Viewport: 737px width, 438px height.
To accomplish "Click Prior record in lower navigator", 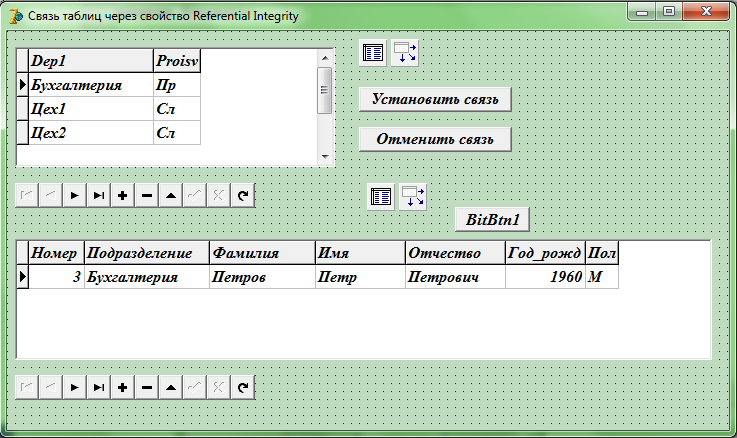I will [51, 387].
